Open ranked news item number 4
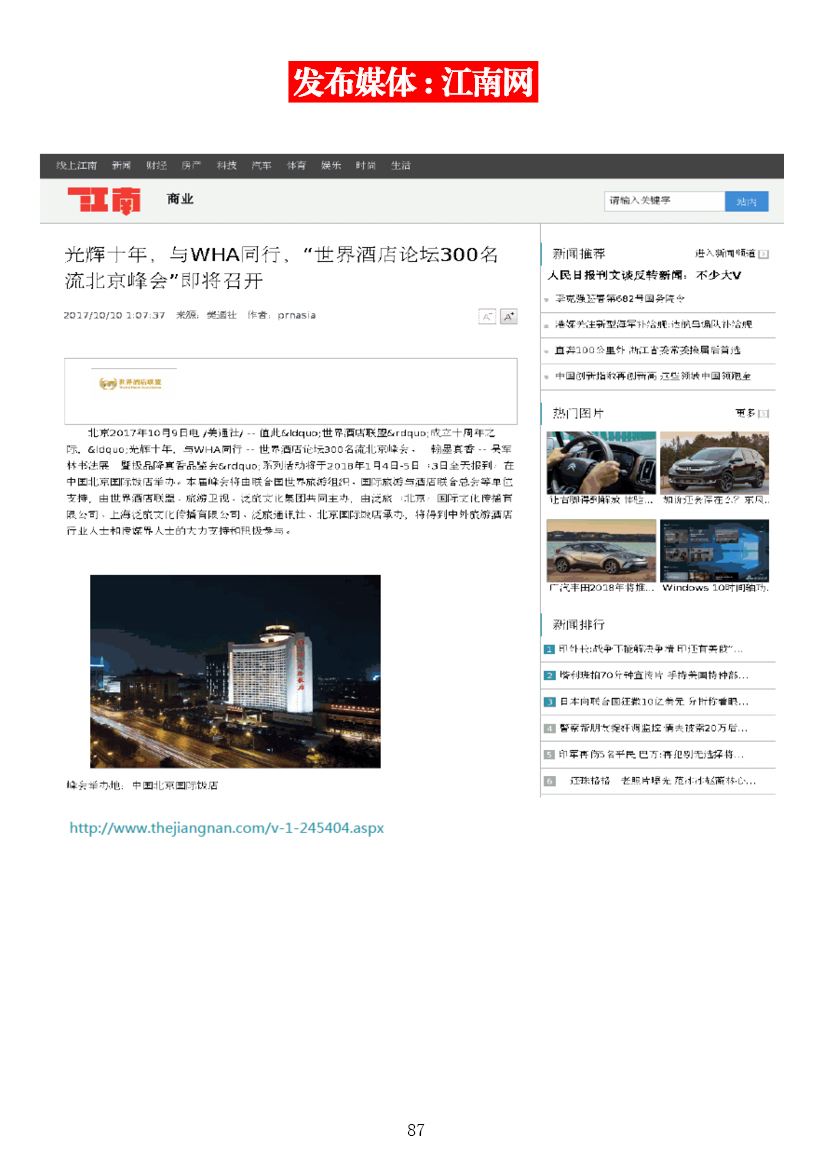This screenshot has height=1170, width=827. [654, 728]
